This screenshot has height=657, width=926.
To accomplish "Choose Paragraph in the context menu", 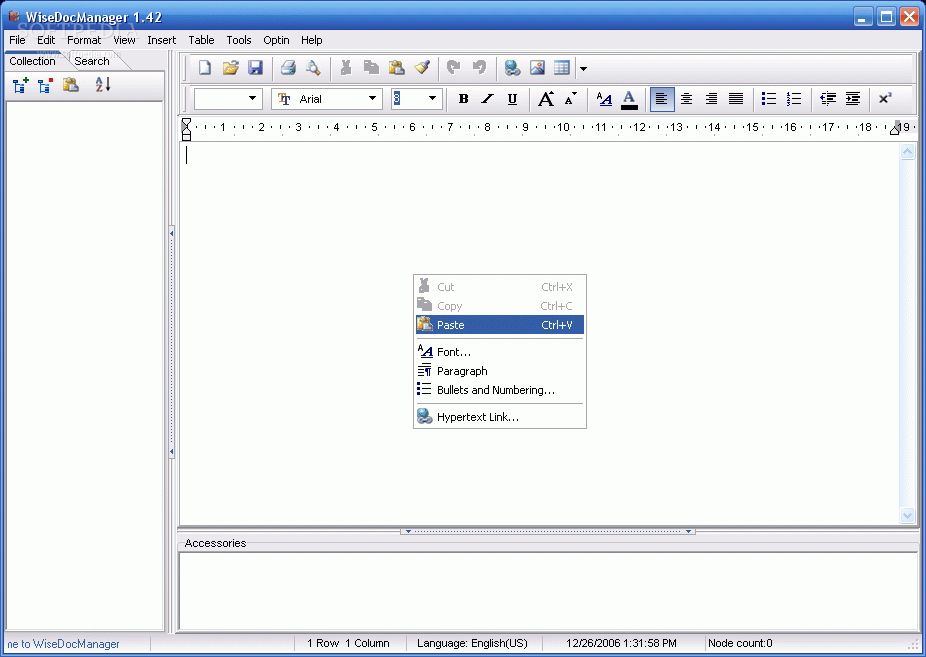I will click(x=500, y=371).
